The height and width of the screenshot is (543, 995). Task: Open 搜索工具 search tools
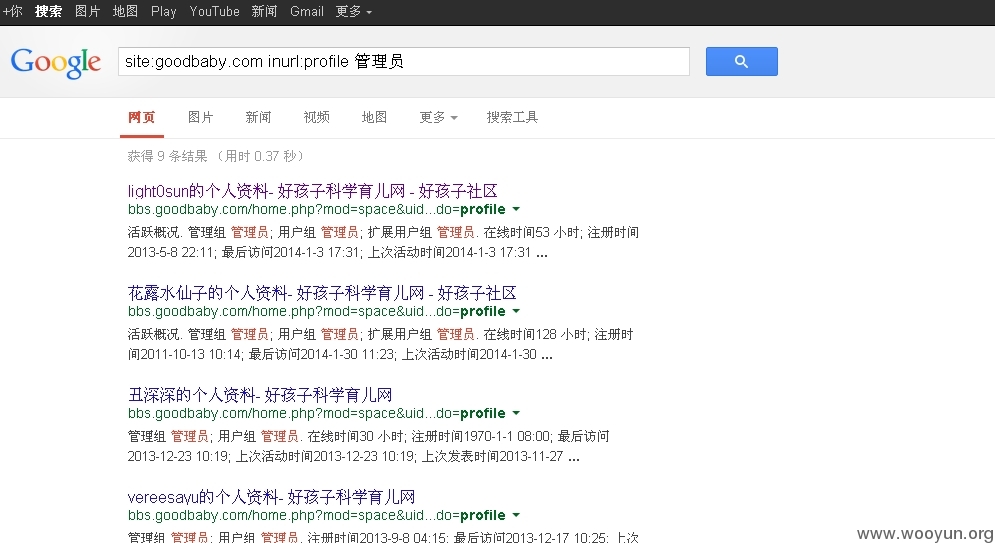pos(512,117)
